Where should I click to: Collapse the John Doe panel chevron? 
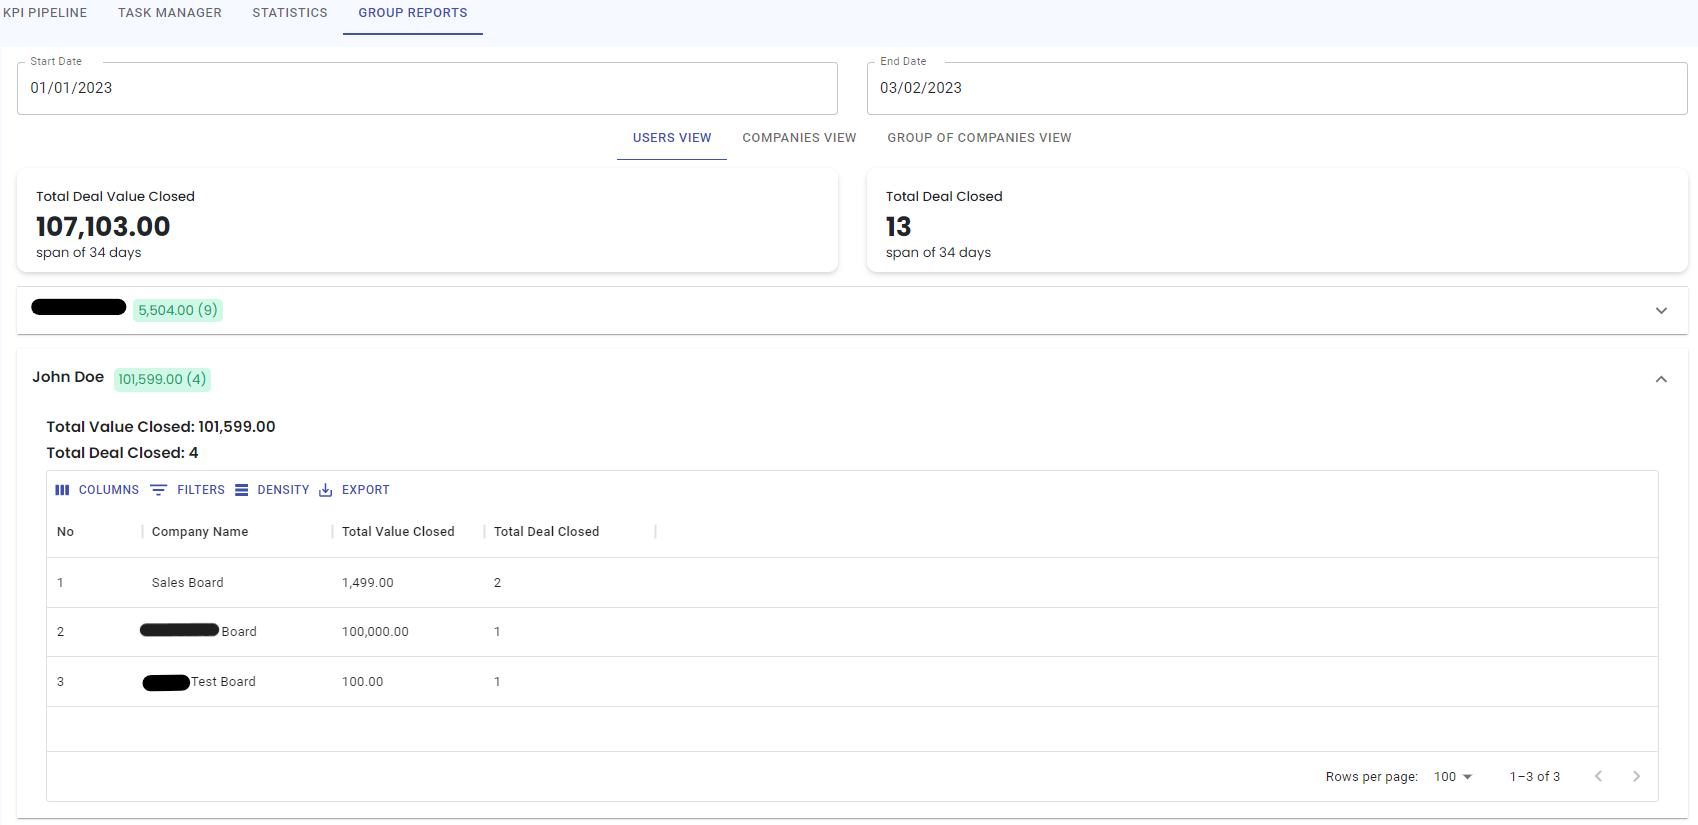click(x=1661, y=379)
